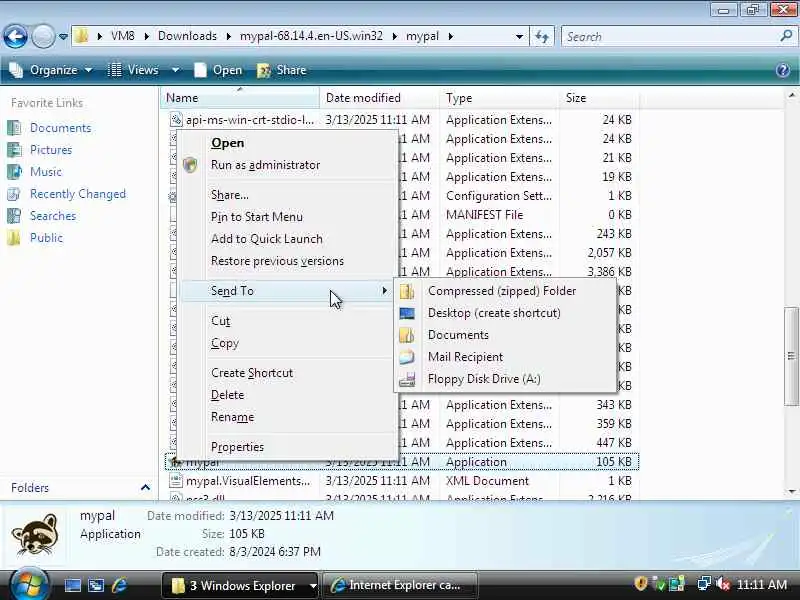Image resolution: width=800 pixels, height=600 pixels.
Task: Open the 3 Windows Explorer taskbar group
Action: (x=240, y=585)
